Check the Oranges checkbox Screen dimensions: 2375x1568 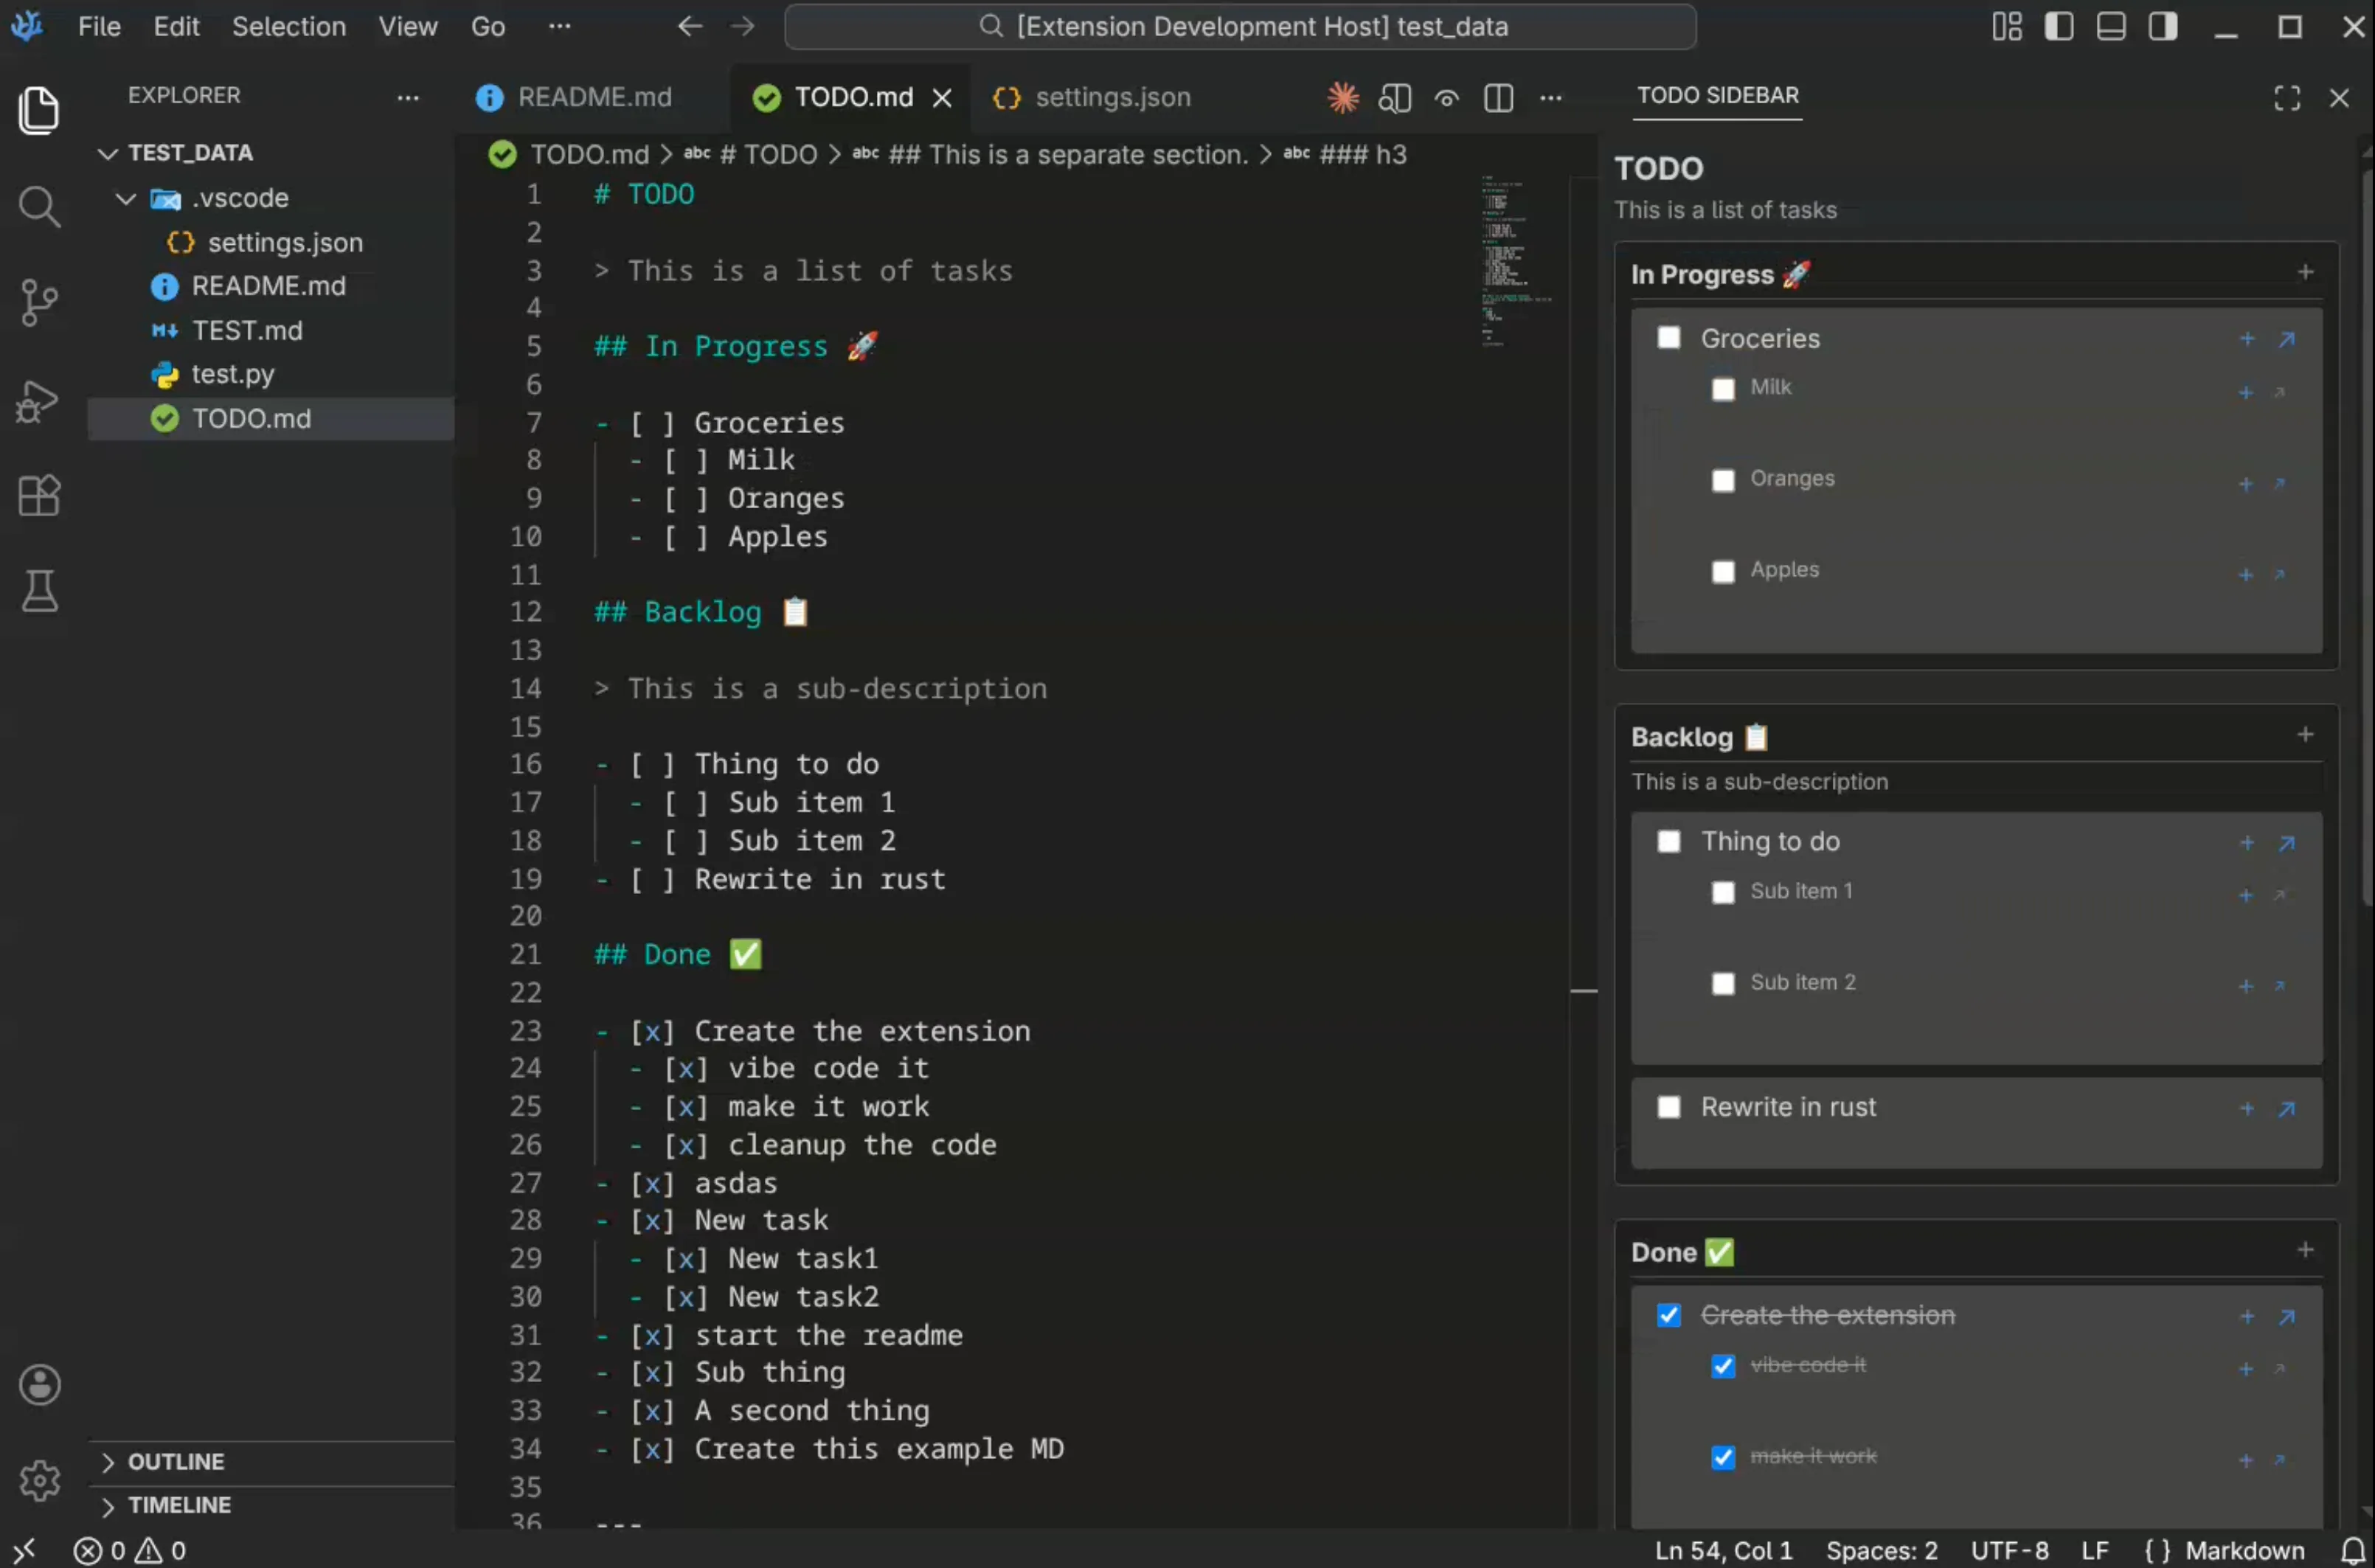pyautogui.click(x=1722, y=480)
